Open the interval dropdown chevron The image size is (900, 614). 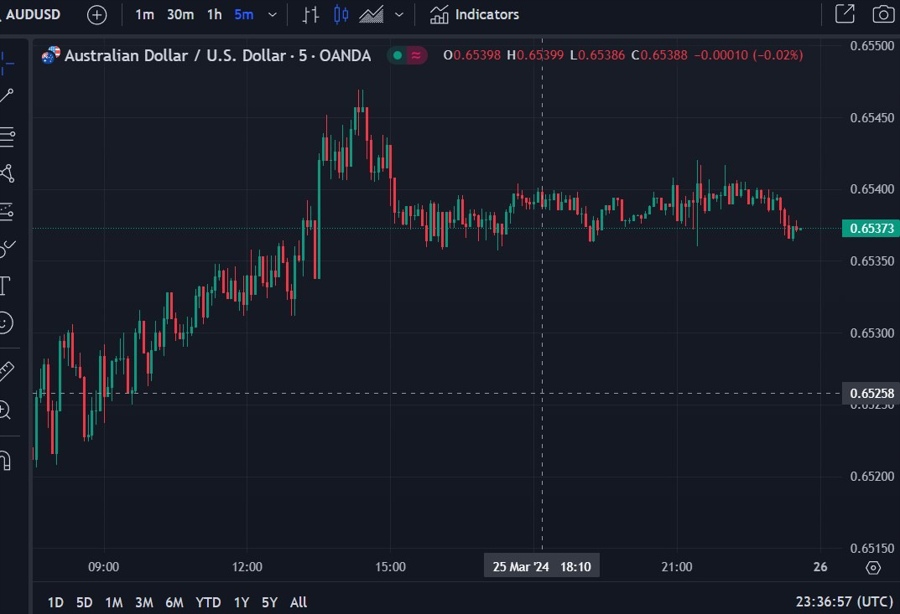point(270,14)
